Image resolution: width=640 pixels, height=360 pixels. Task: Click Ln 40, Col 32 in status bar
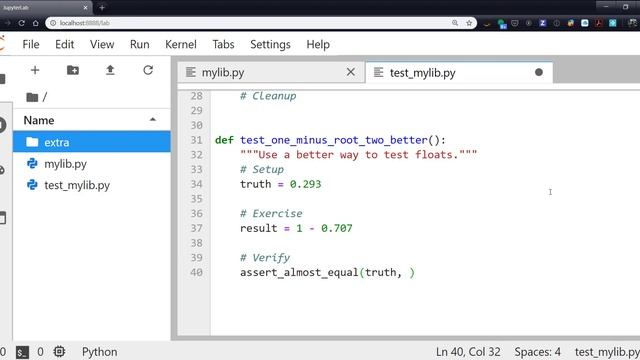tap(468, 352)
